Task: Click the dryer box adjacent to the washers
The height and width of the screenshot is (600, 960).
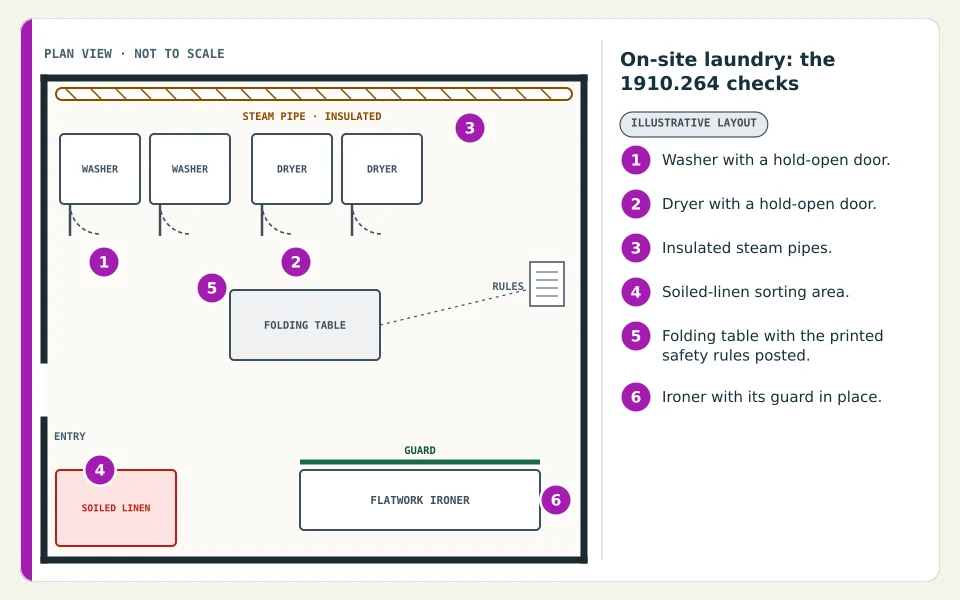Action: pyautogui.click(x=292, y=169)
